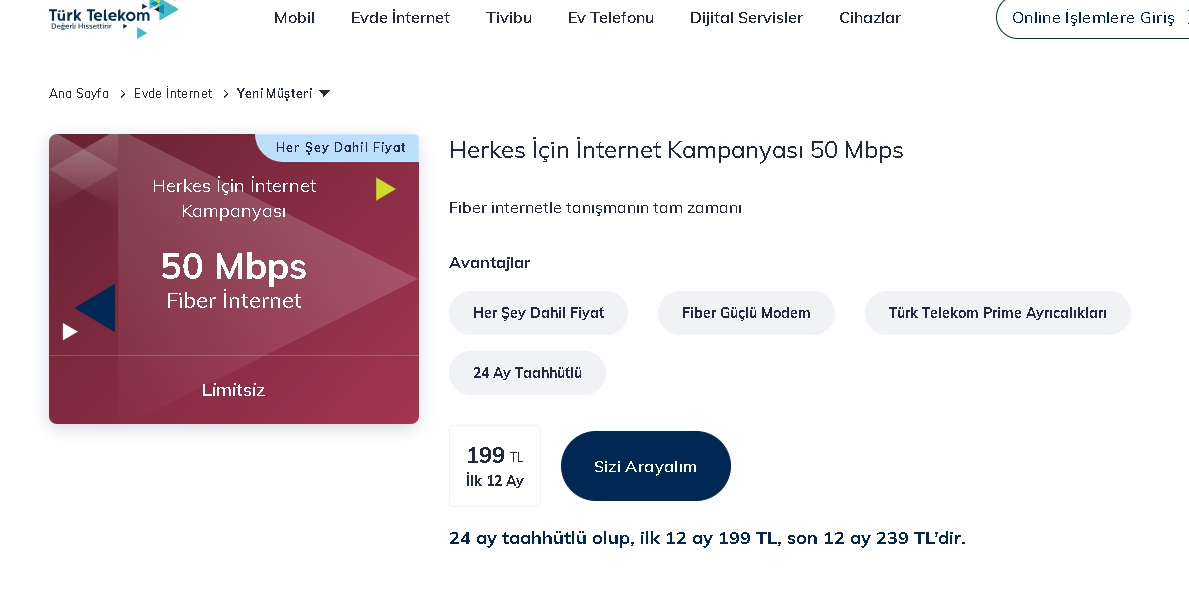Select the Her Şey Dahil Fiyat advantage chip
Viewport: 1189px width, 602px height.
point(538,313)
